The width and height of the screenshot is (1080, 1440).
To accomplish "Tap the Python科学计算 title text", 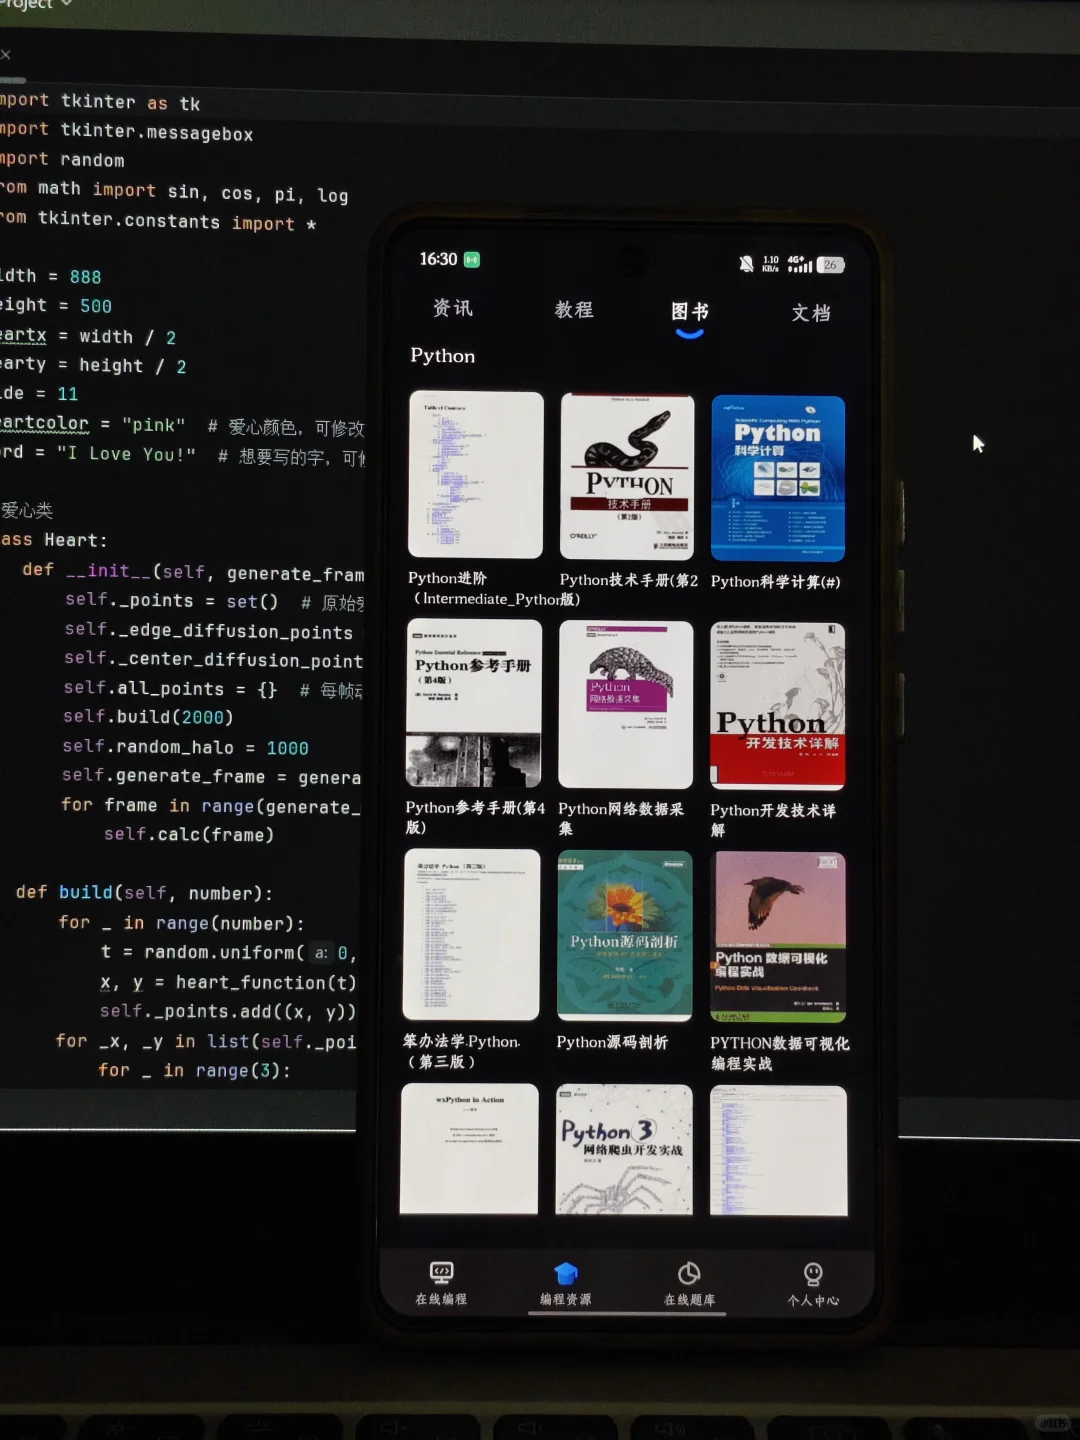I will tap(775, 582).
